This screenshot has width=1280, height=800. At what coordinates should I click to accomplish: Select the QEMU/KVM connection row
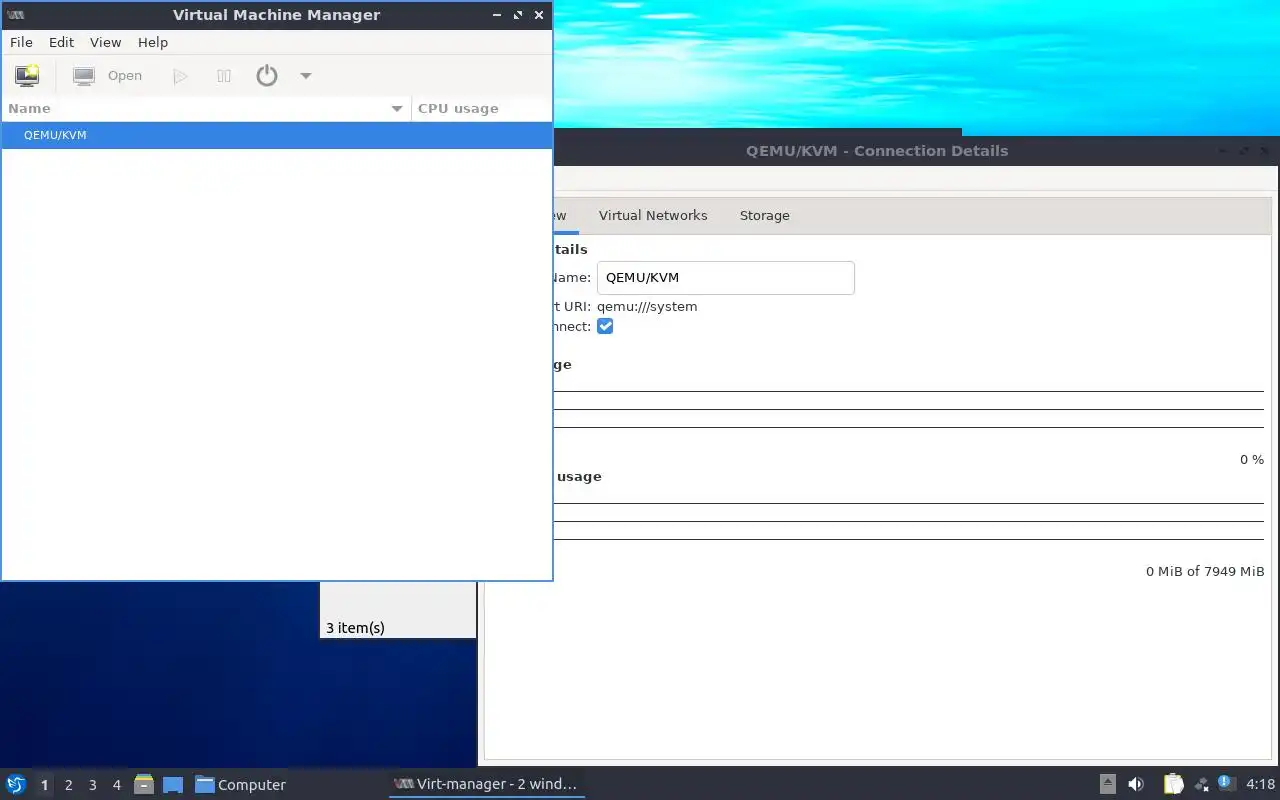tap(277, 135)
